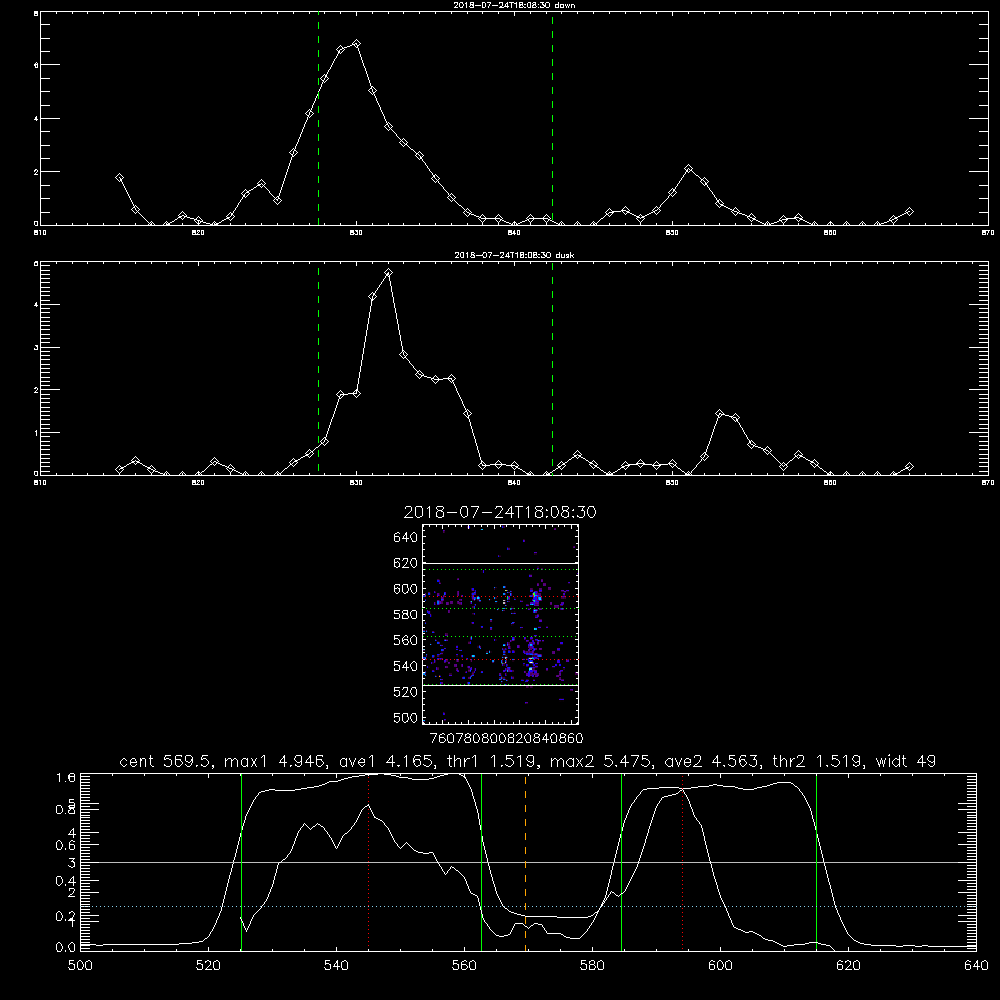Click the highest data point on dawn curve

tap(357, 43)
